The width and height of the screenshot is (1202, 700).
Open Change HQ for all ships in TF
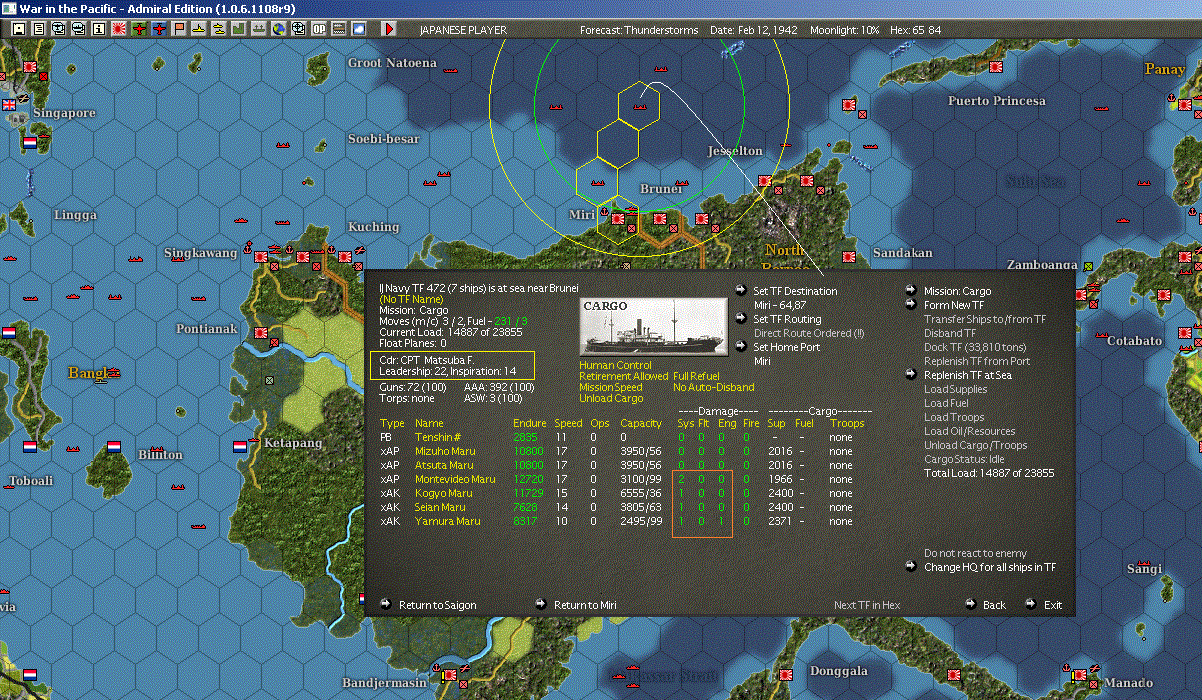911,567
